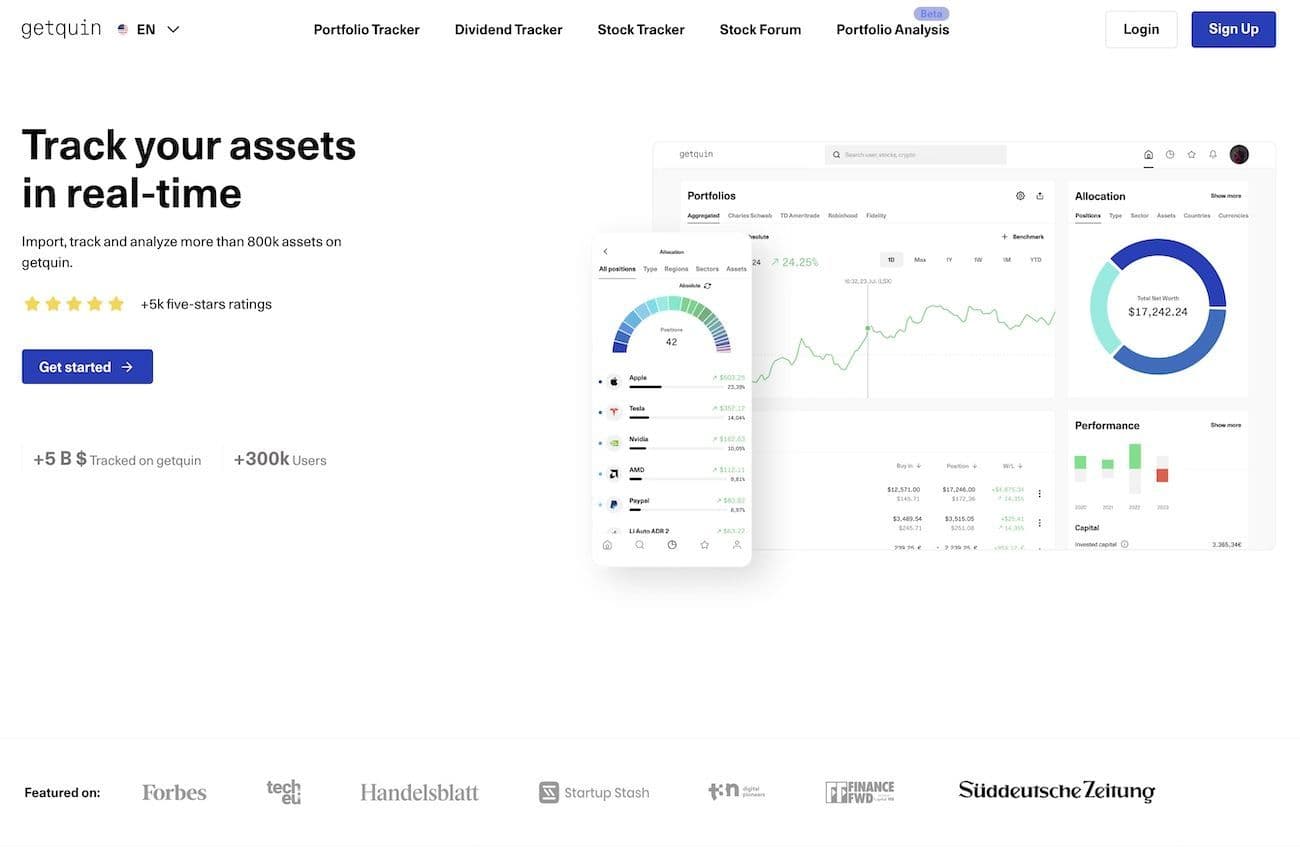Select the Max chart range
Screen dimensions: 1300x860
(920, 260)
